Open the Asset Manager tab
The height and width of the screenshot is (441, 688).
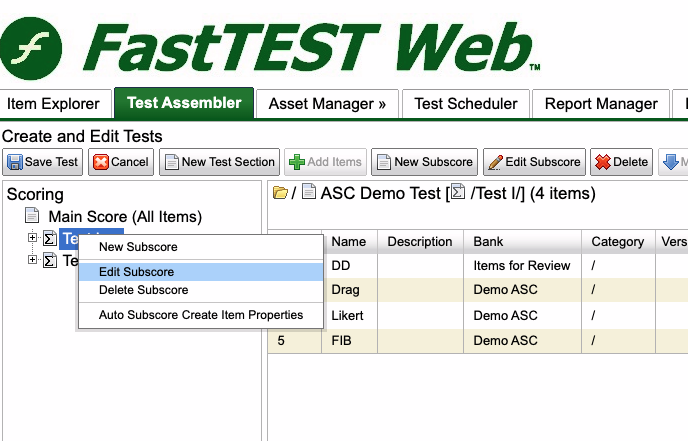point(327,104)
